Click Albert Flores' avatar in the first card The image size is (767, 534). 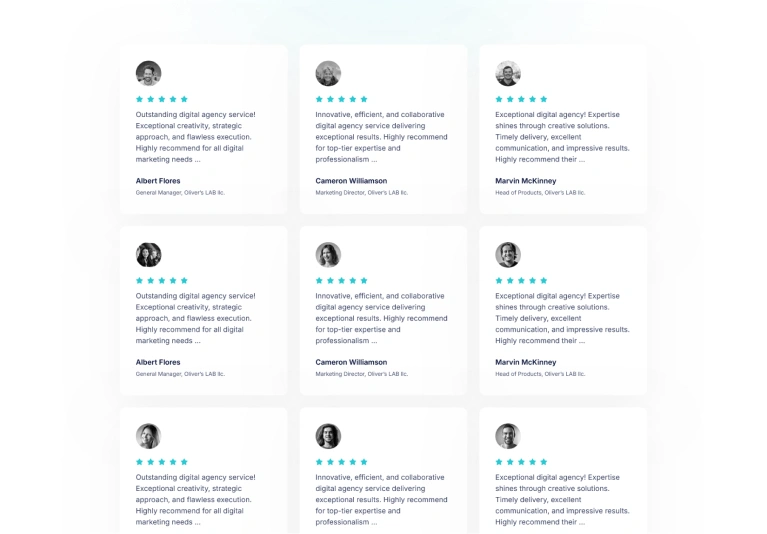[x=148, y=73]
